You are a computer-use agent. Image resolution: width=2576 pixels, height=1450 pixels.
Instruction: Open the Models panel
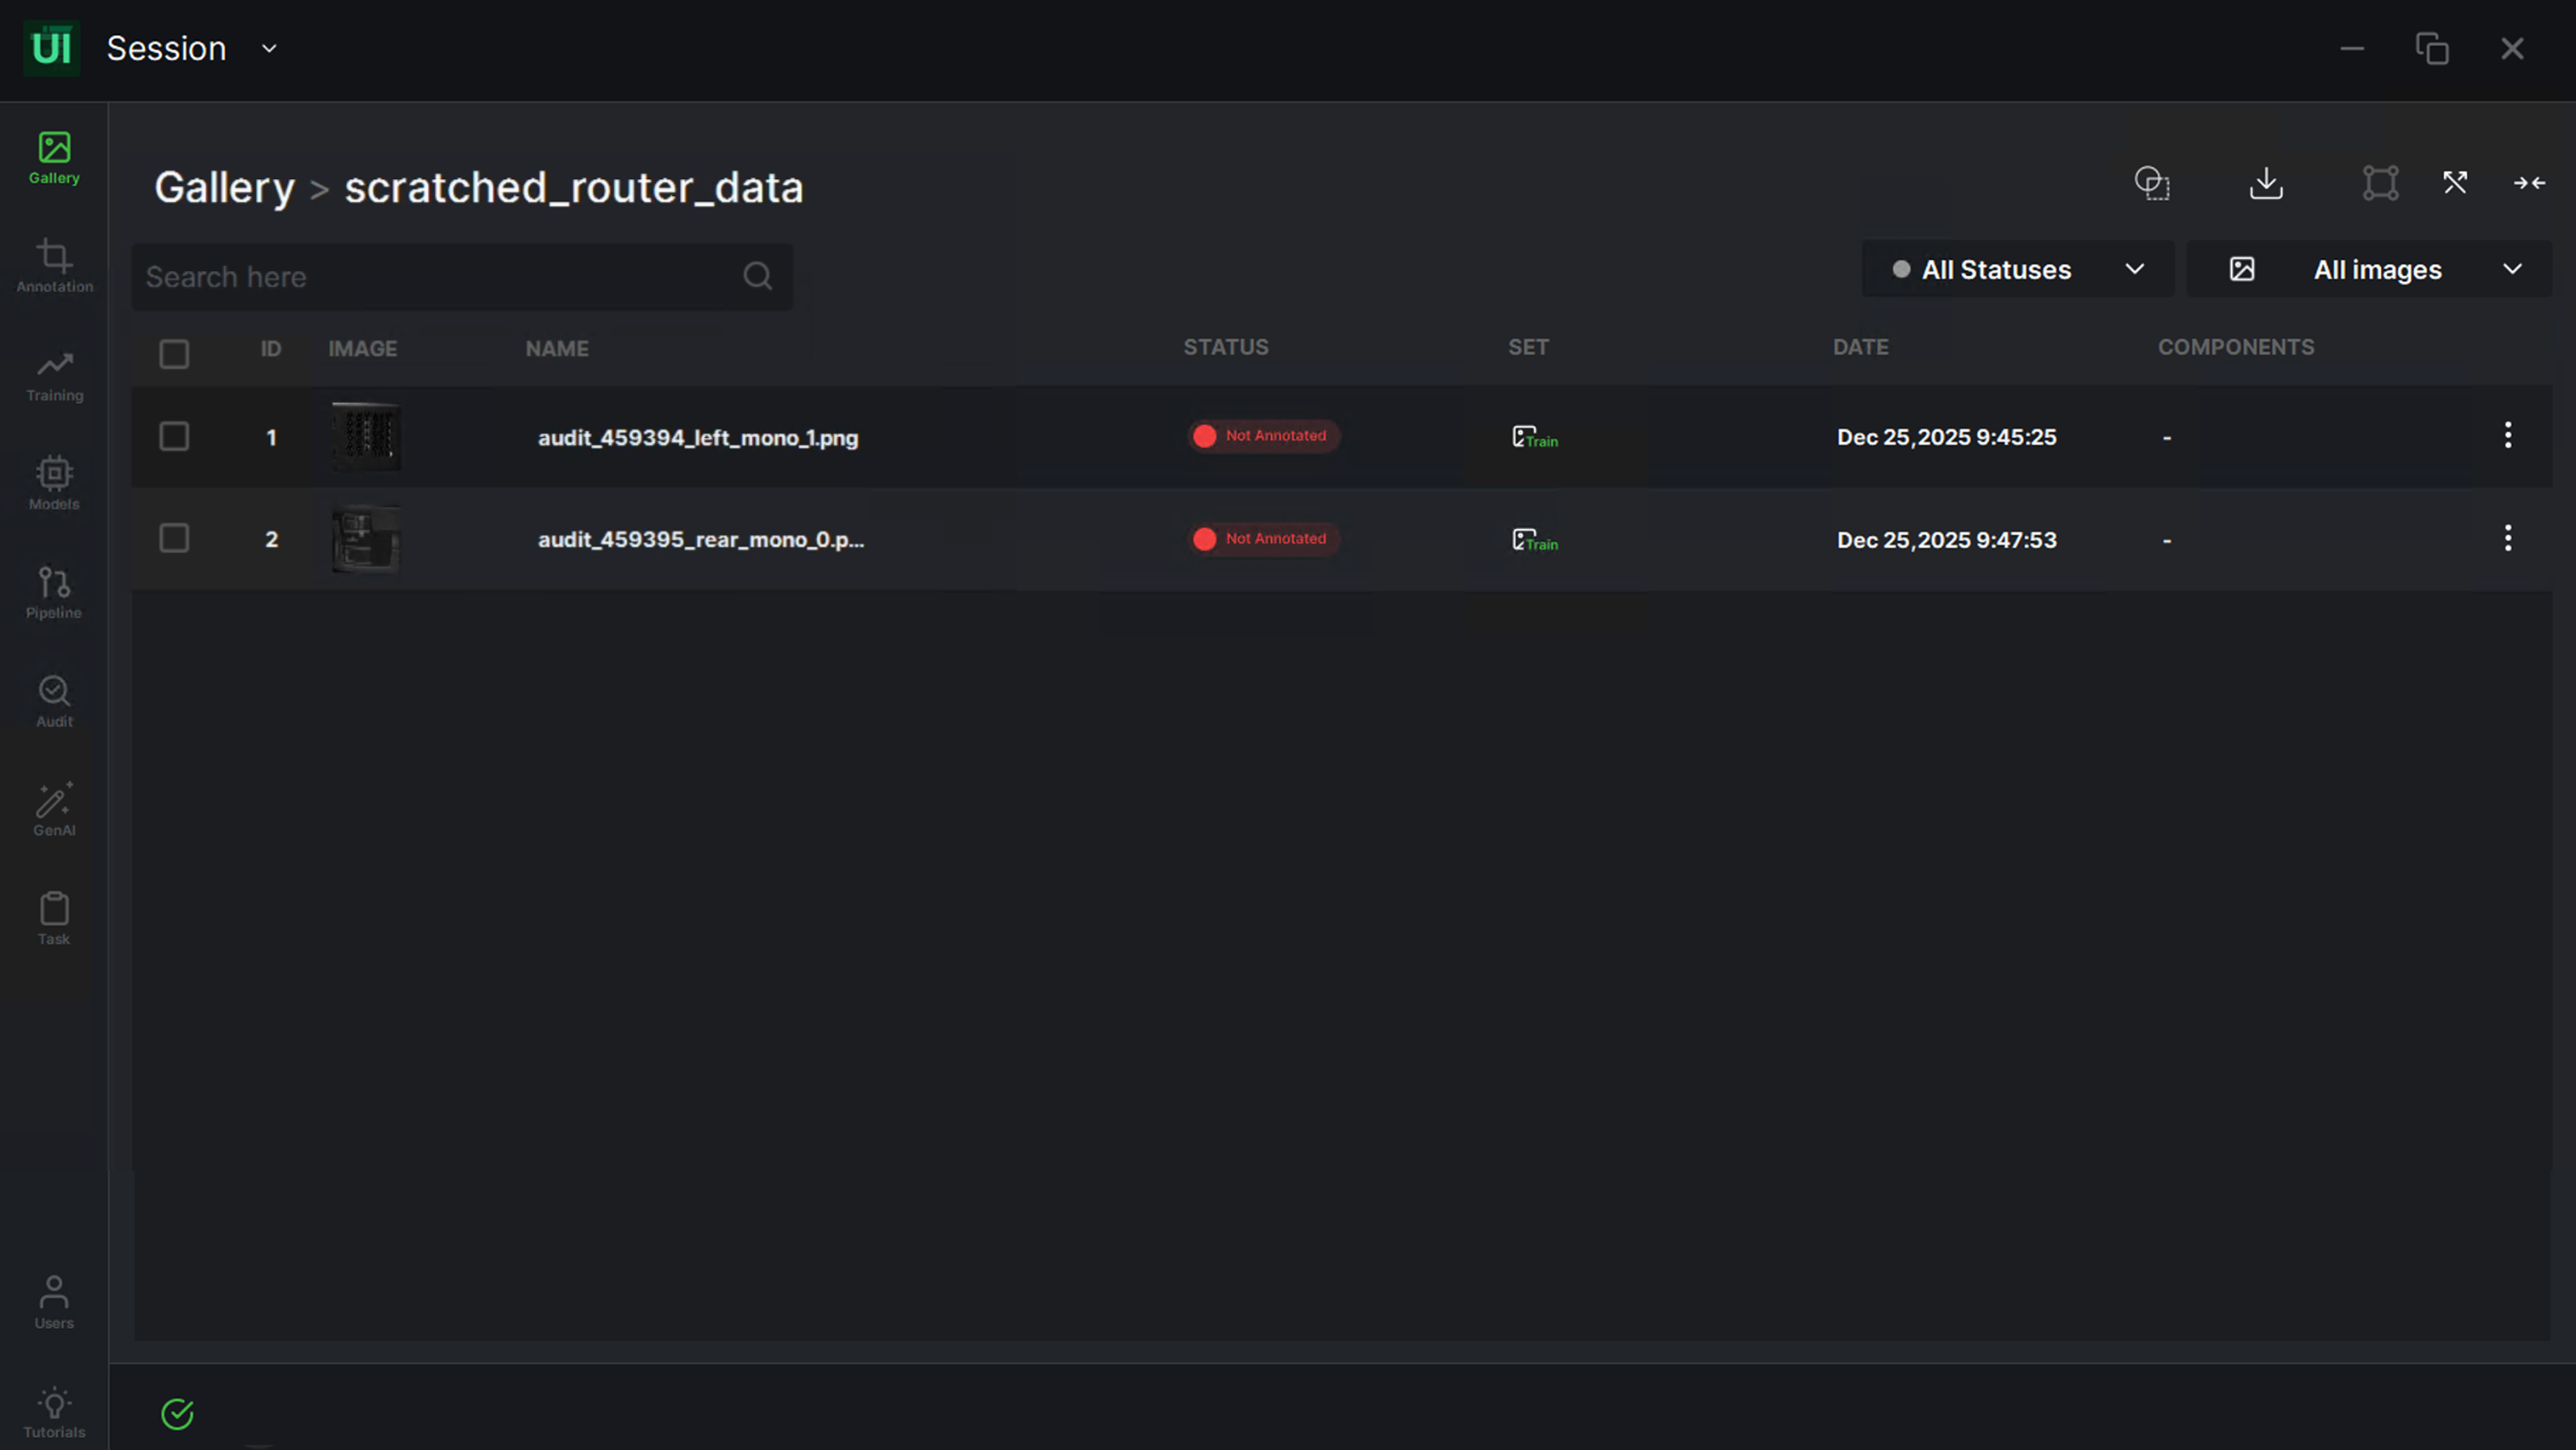point(54,483)
